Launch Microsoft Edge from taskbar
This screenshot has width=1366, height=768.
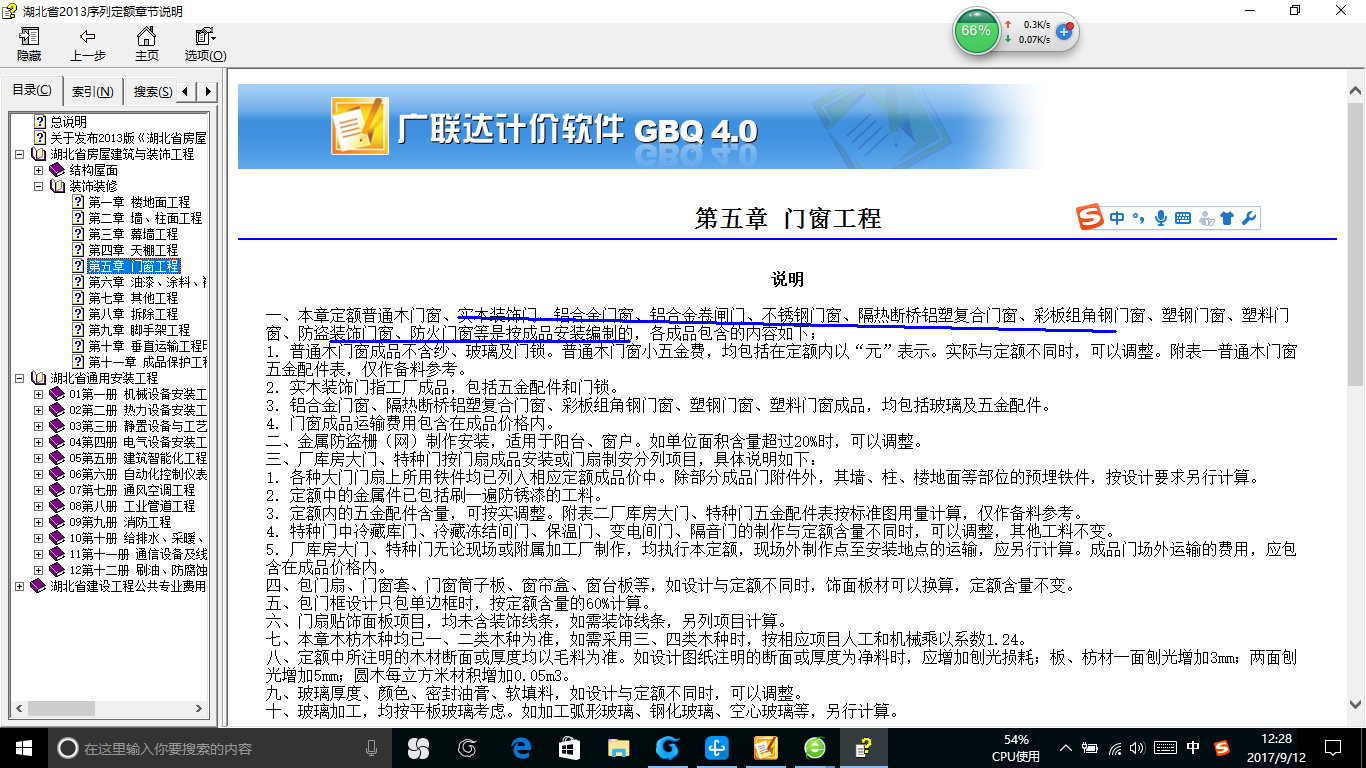[520, 748]
